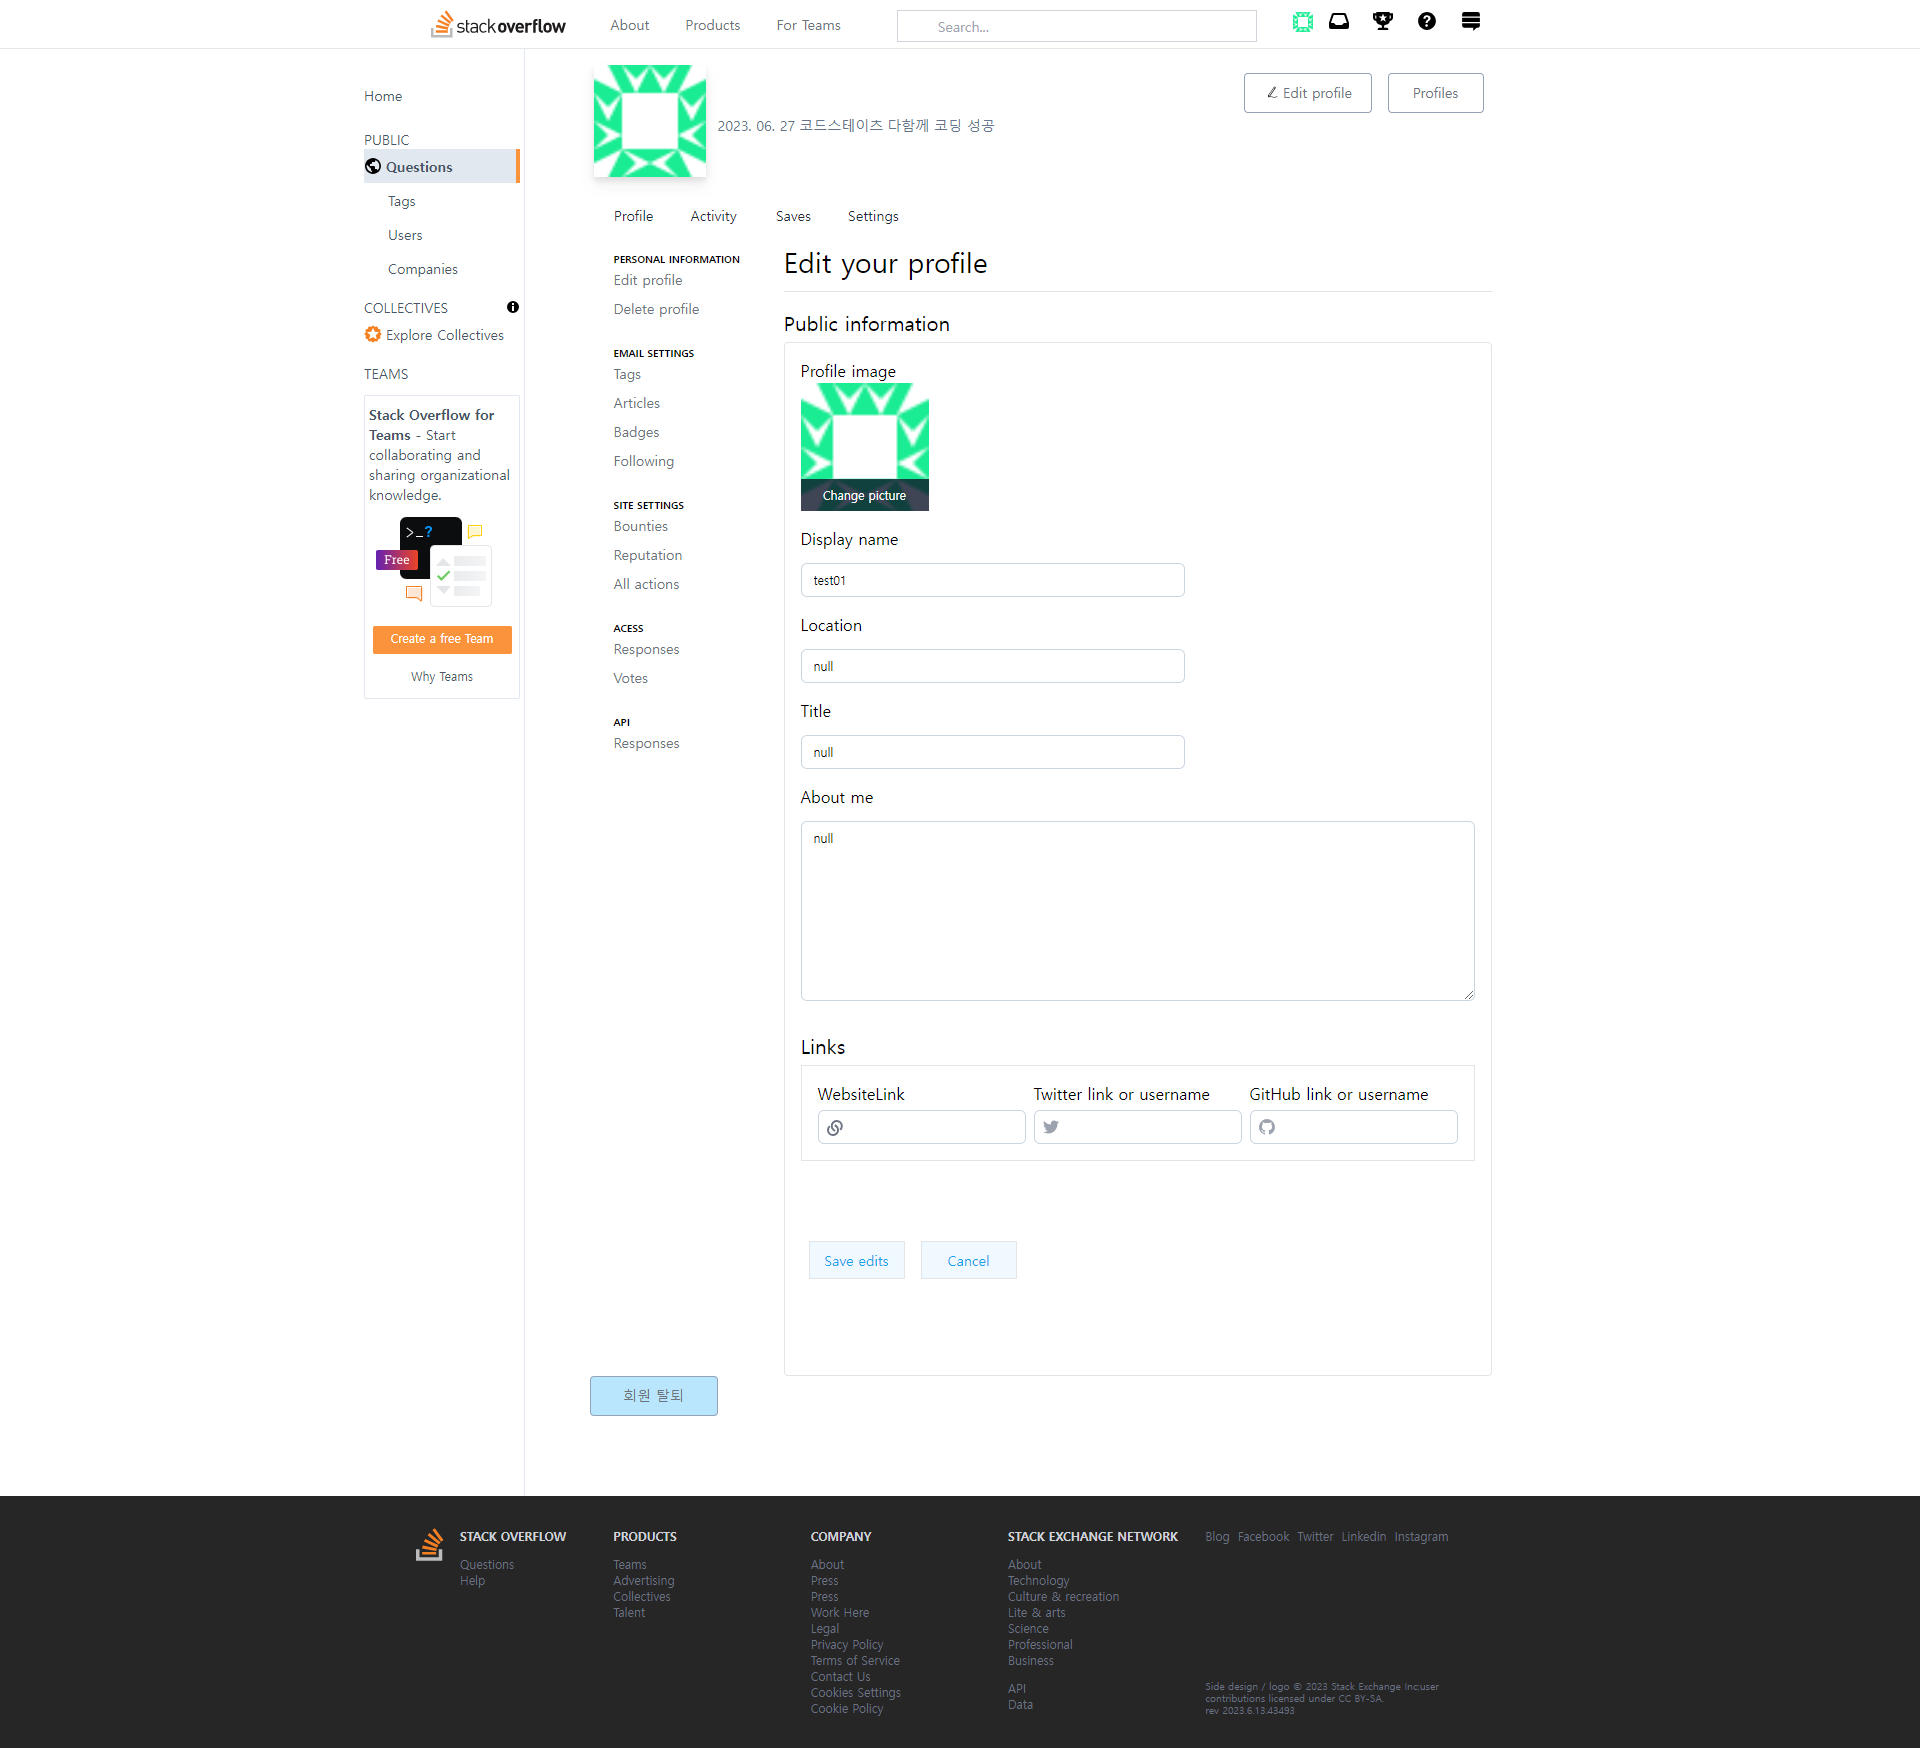Image resolution: width=1920 pixels, height=1748 pixels.
Task: Click the Stack Overflow logo
Action: pos(498,25)
